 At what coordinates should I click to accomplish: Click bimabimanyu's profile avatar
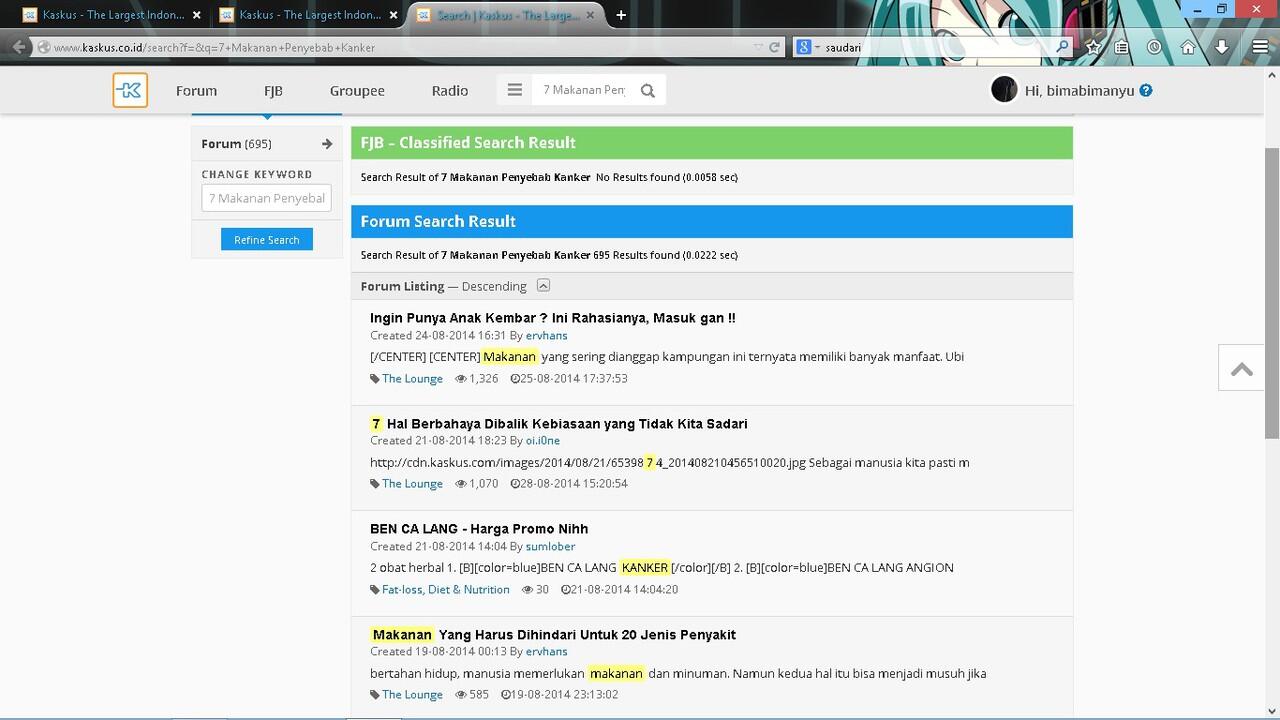(x=1004, y=90)
